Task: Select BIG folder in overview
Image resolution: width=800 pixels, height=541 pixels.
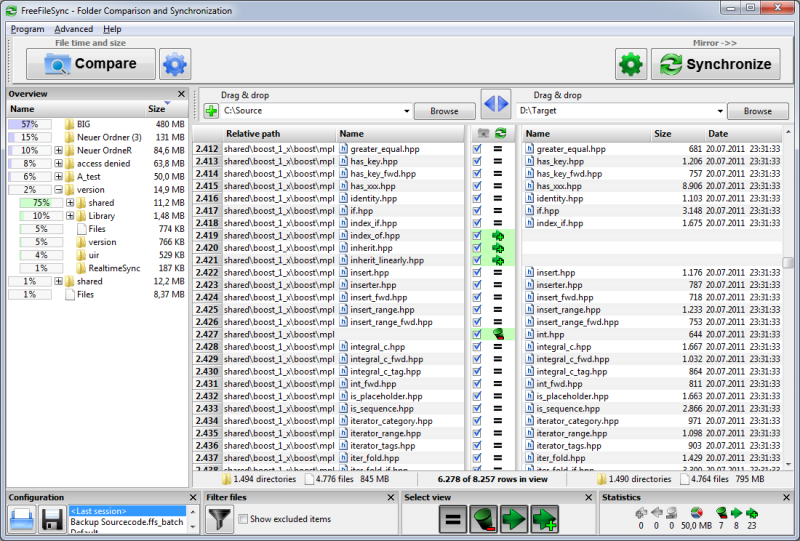Action: (x=84, y=124)
